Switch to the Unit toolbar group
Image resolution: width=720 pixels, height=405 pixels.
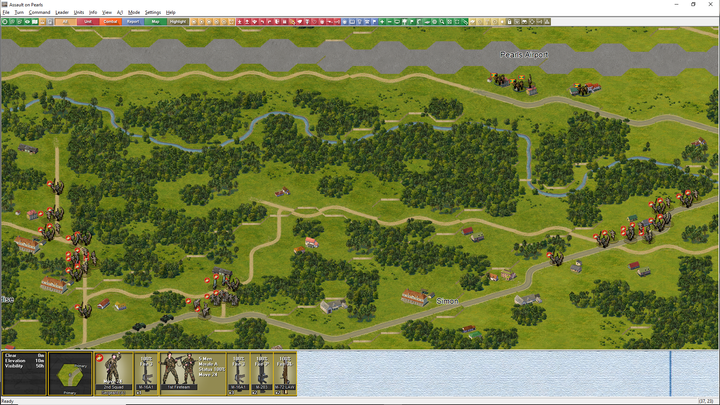pyautogui.click(x=87, y=22)
